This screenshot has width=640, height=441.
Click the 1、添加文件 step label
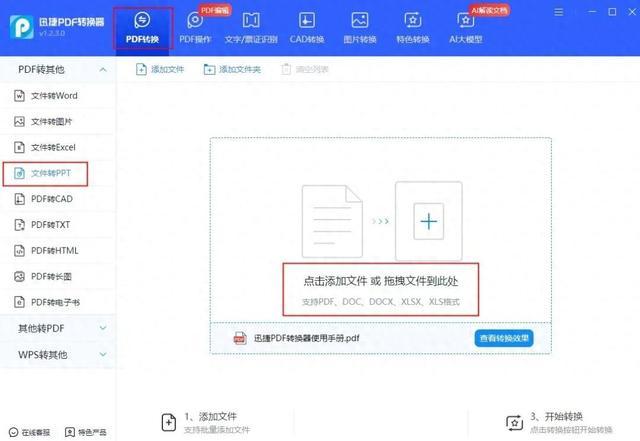211,416
